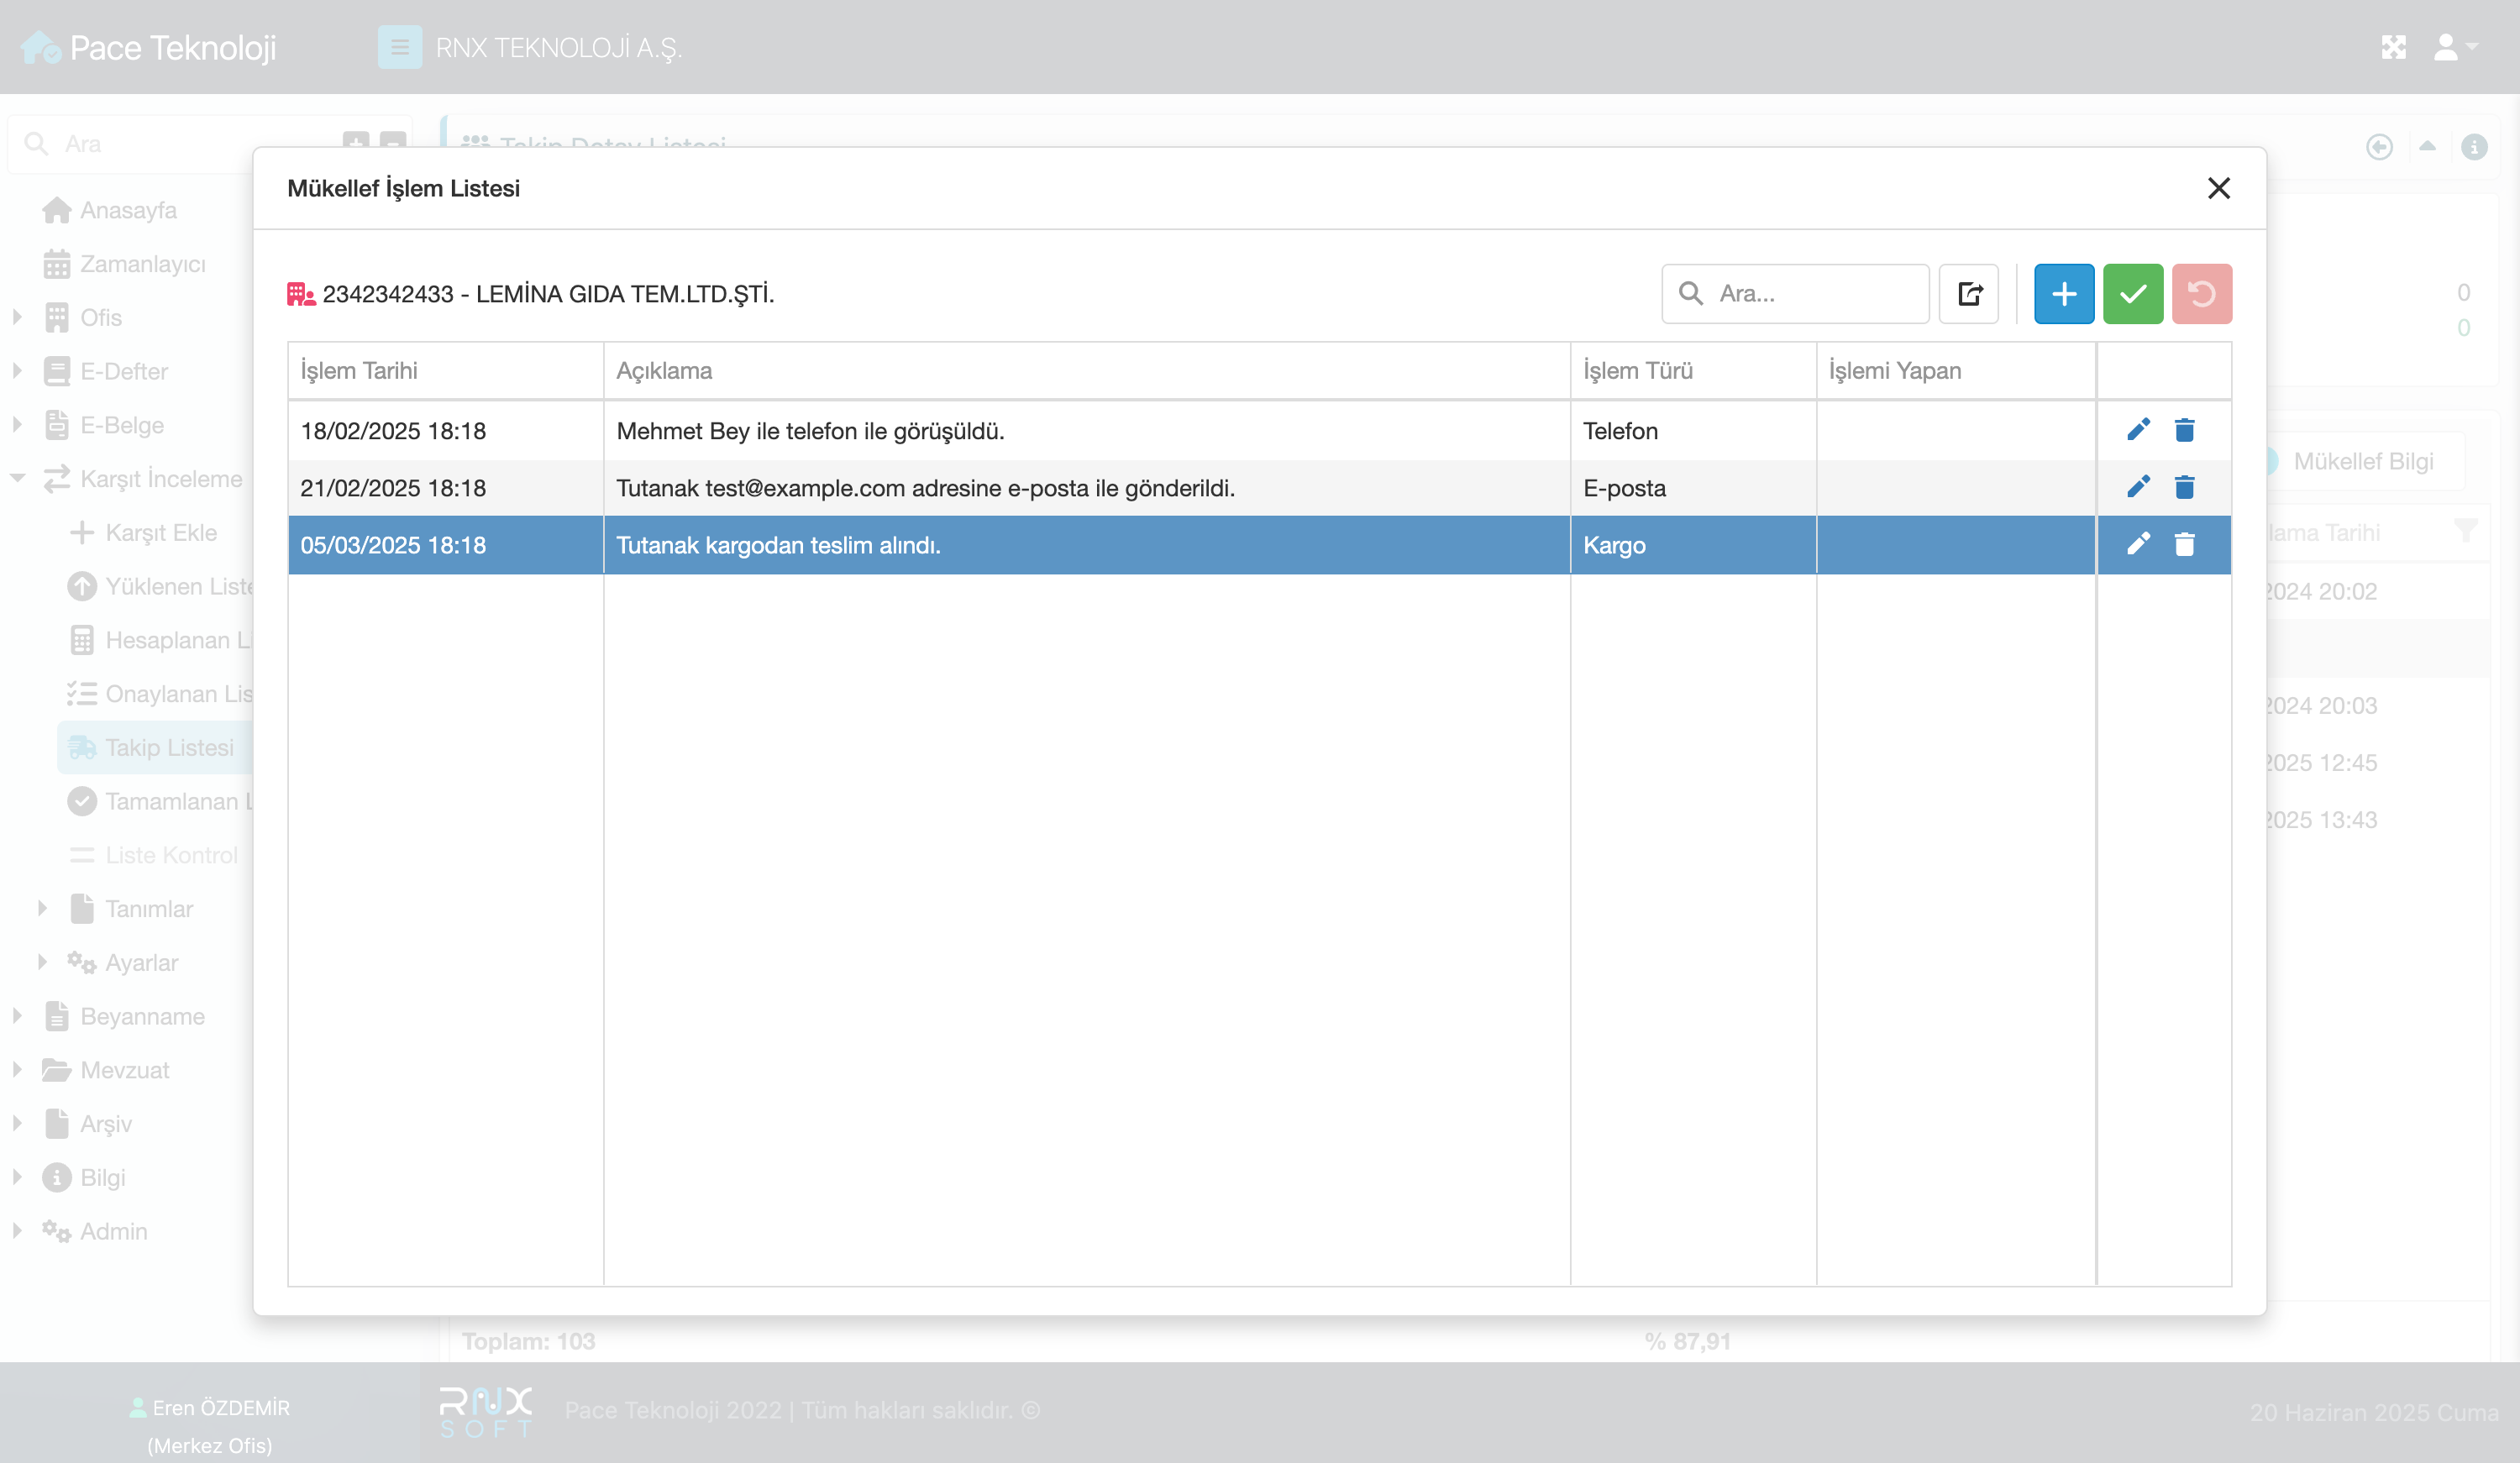Delete the Kargo row using trash icon

tap(2184, 544)
